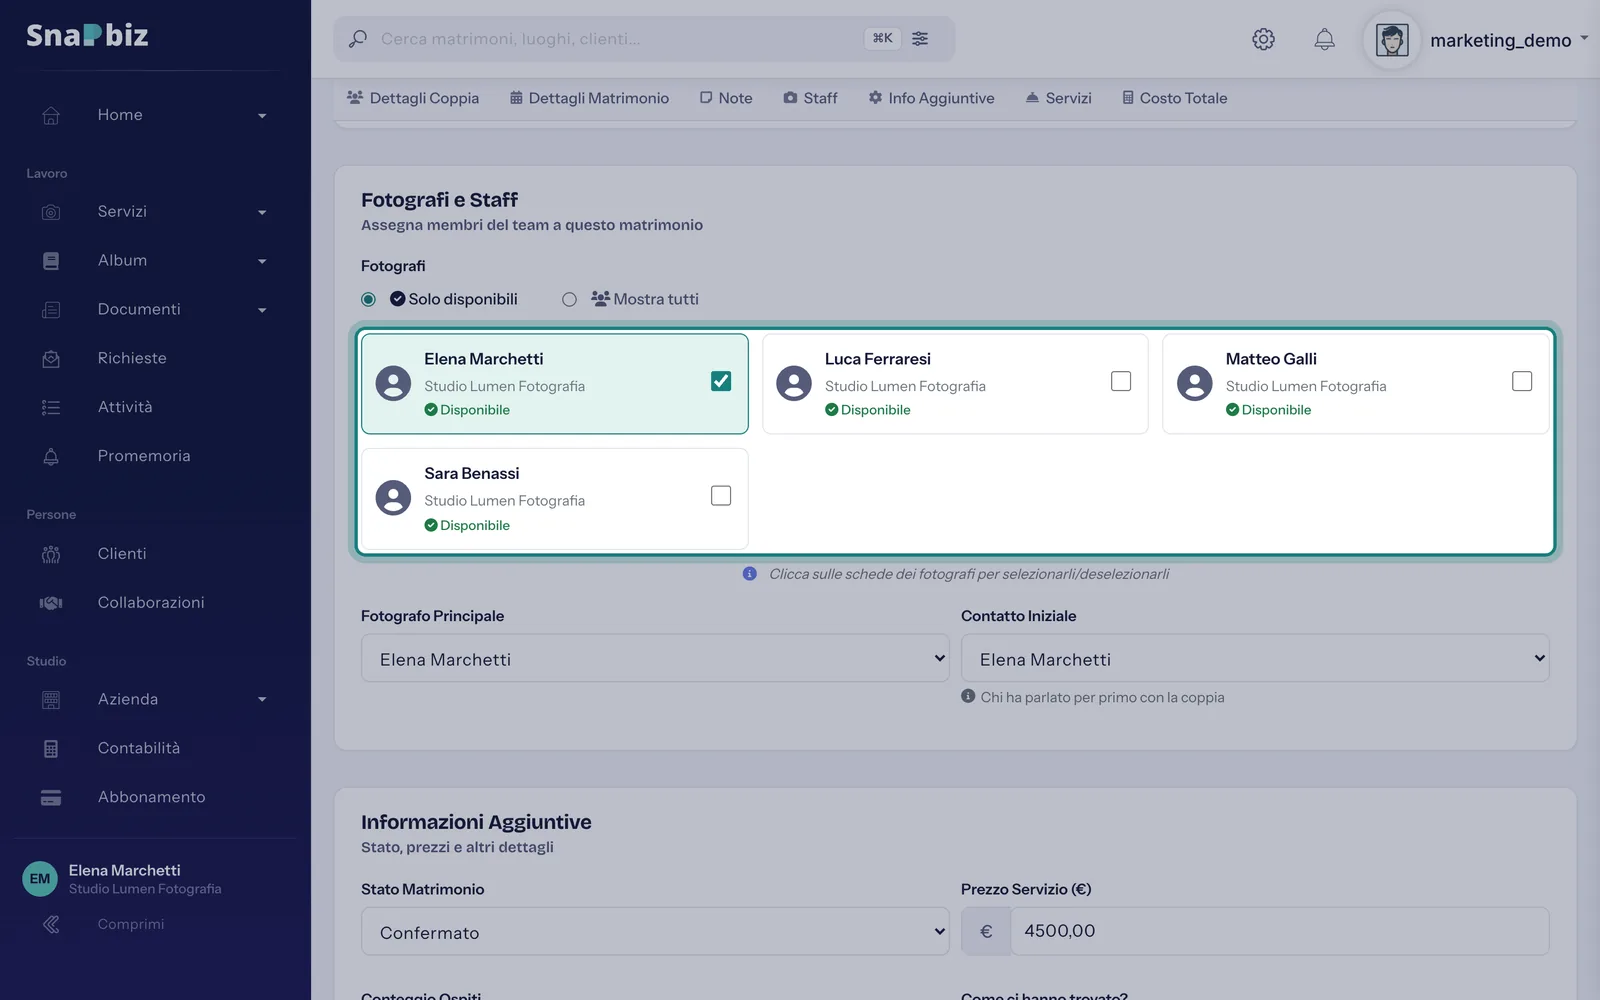1600x1000 pixels.
Task: Open the Contabilità sidebar link
Action: [x=139, y=748]
